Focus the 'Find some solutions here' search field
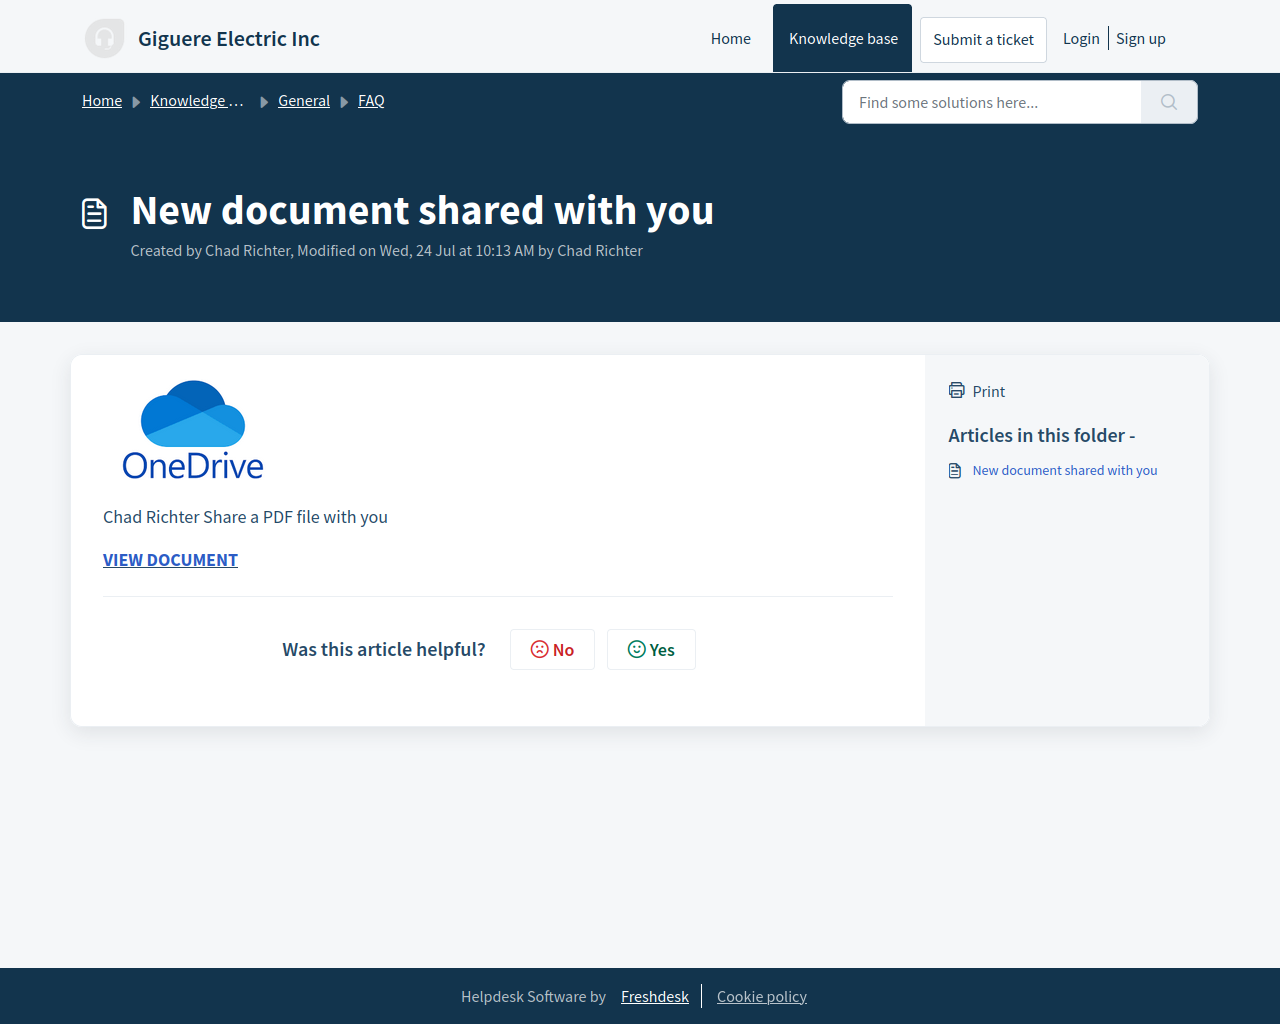 [992, 102]
